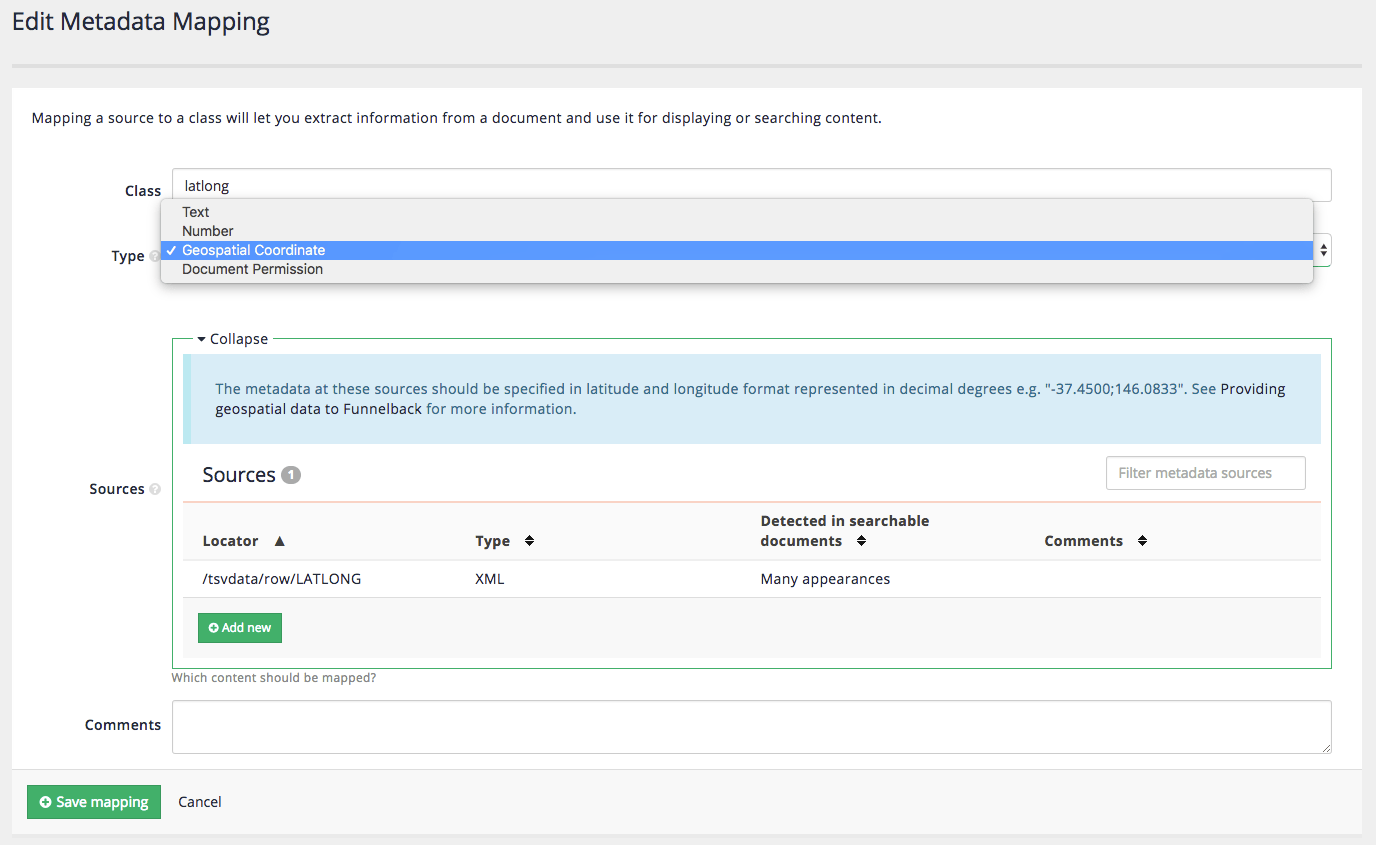Screen dimensions: 1376x845
Task: Click the help icon next to Type
Action: [x=155, y=257]
